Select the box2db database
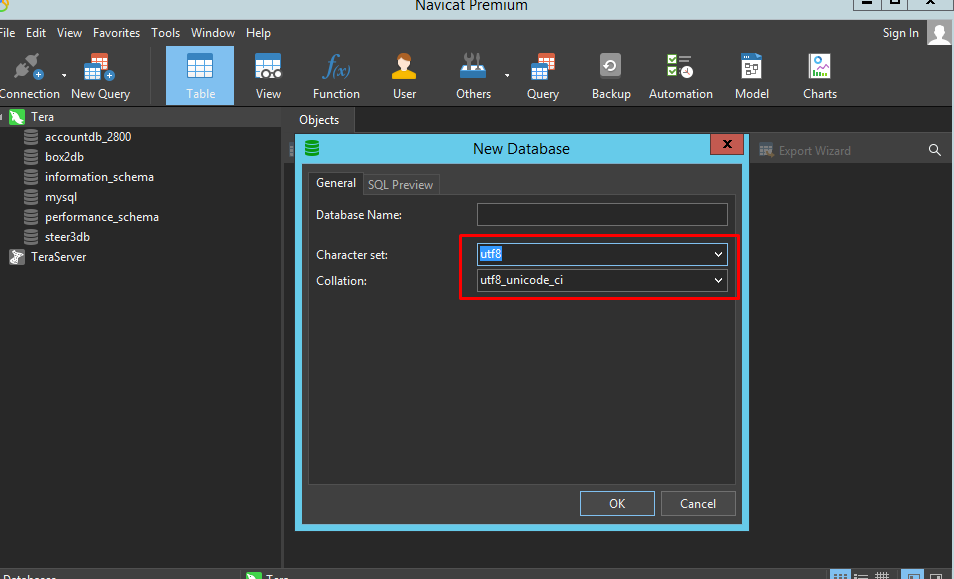This screenshot has width=954, height=579. coord(64,157)
